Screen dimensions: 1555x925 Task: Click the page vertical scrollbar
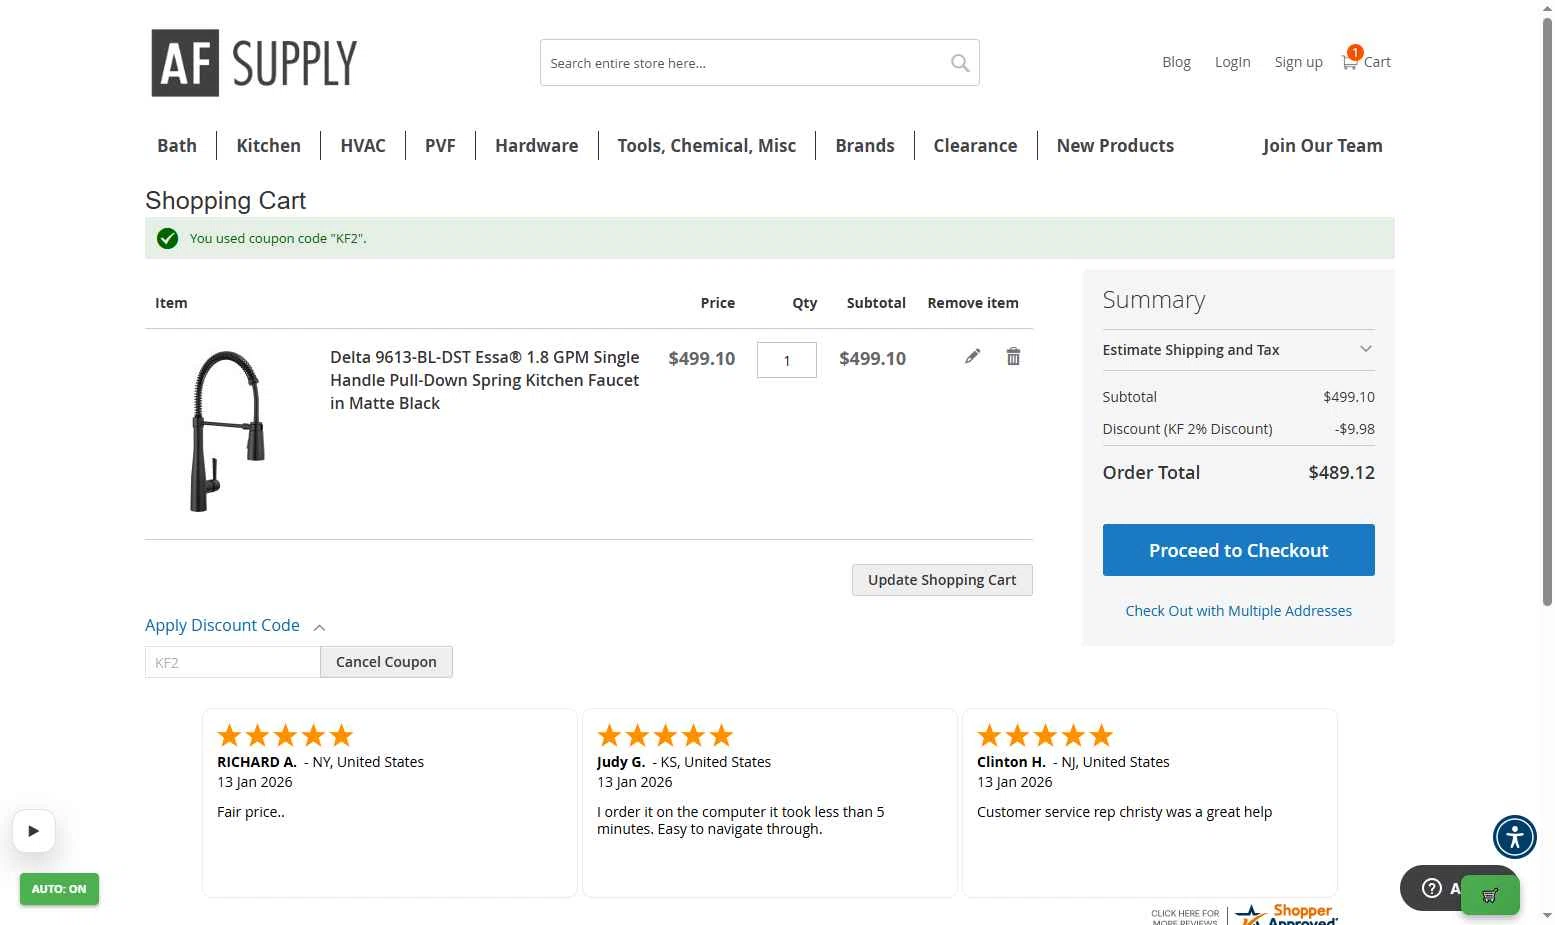1547,310
